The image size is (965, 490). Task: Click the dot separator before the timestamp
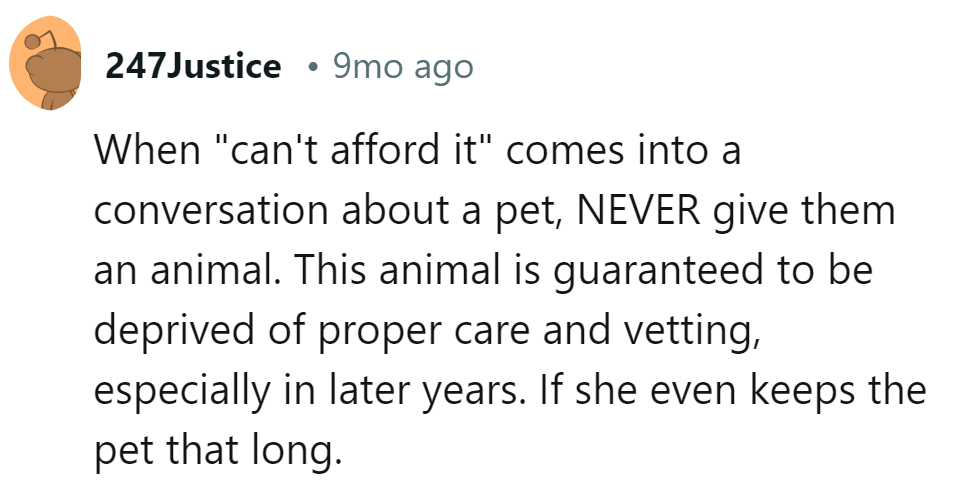(x=313, y=68)
